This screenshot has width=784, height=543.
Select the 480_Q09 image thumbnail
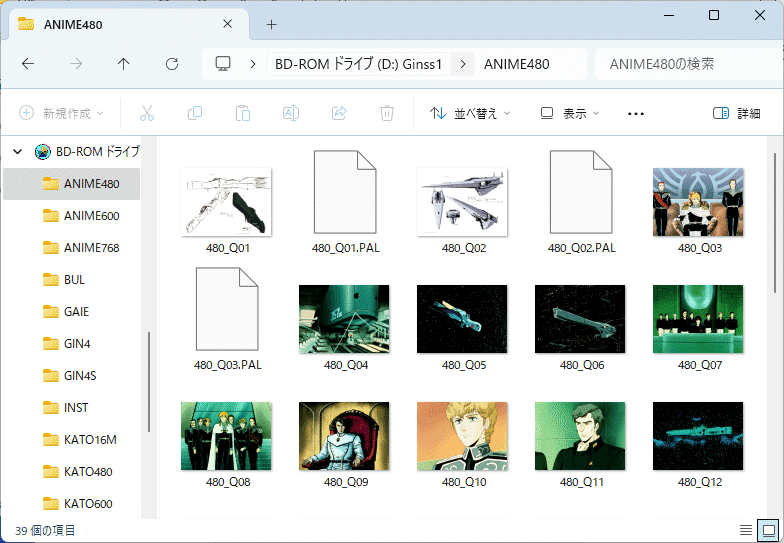[x=344, y=436]
